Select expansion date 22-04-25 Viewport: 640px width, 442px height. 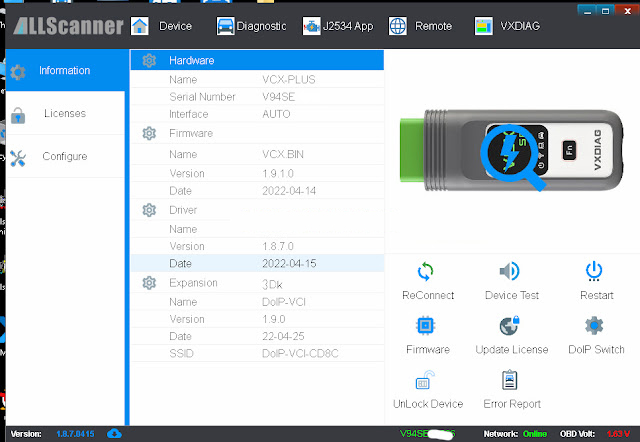tap(283, 336)
